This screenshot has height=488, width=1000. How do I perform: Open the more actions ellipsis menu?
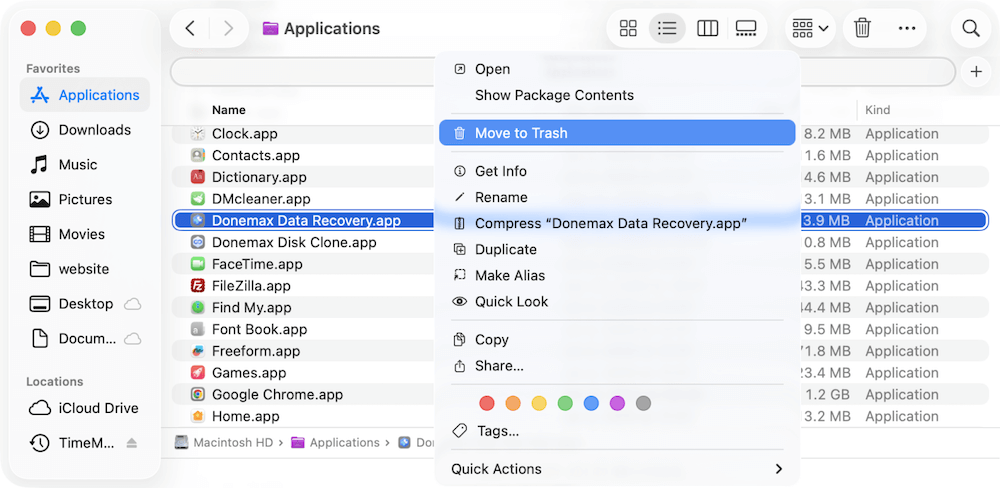tap(907, 29)
